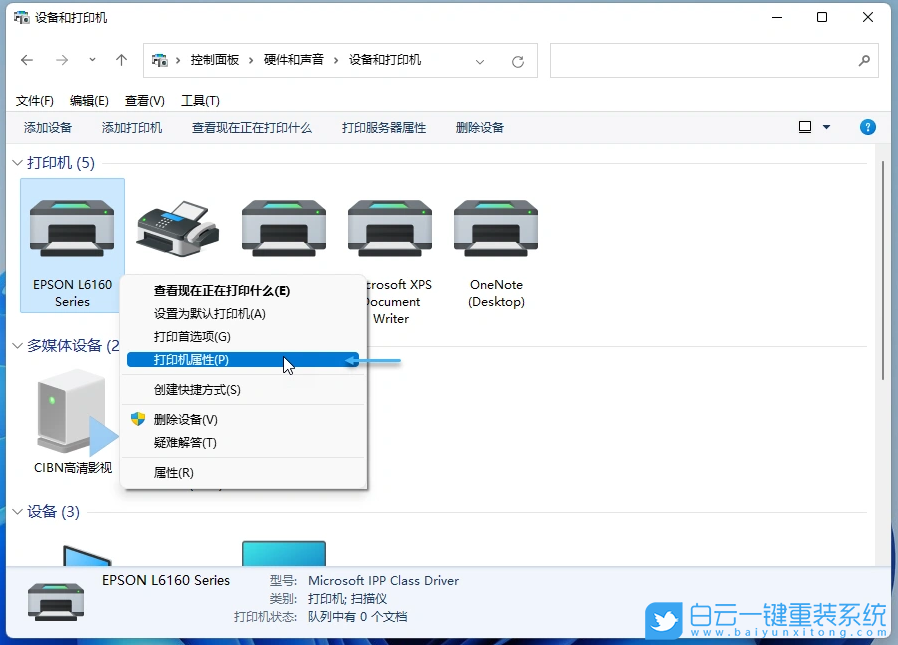Open the Fax device icon
This screenshot has width=898, height=645.
tap(178, 228)
